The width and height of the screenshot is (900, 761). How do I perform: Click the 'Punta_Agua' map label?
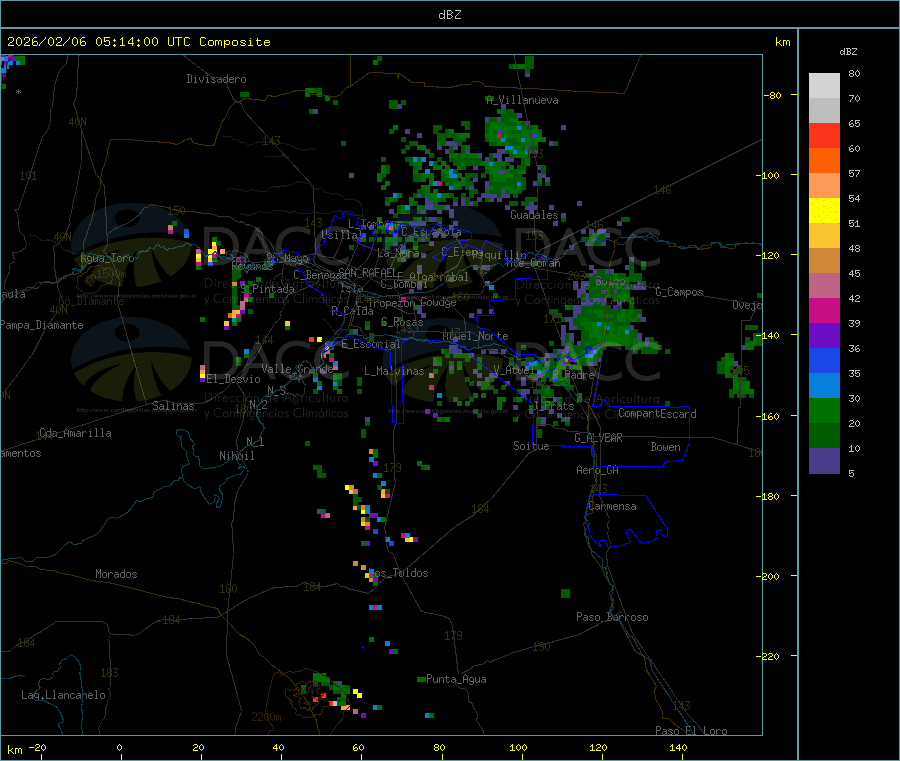pos(456,679)
